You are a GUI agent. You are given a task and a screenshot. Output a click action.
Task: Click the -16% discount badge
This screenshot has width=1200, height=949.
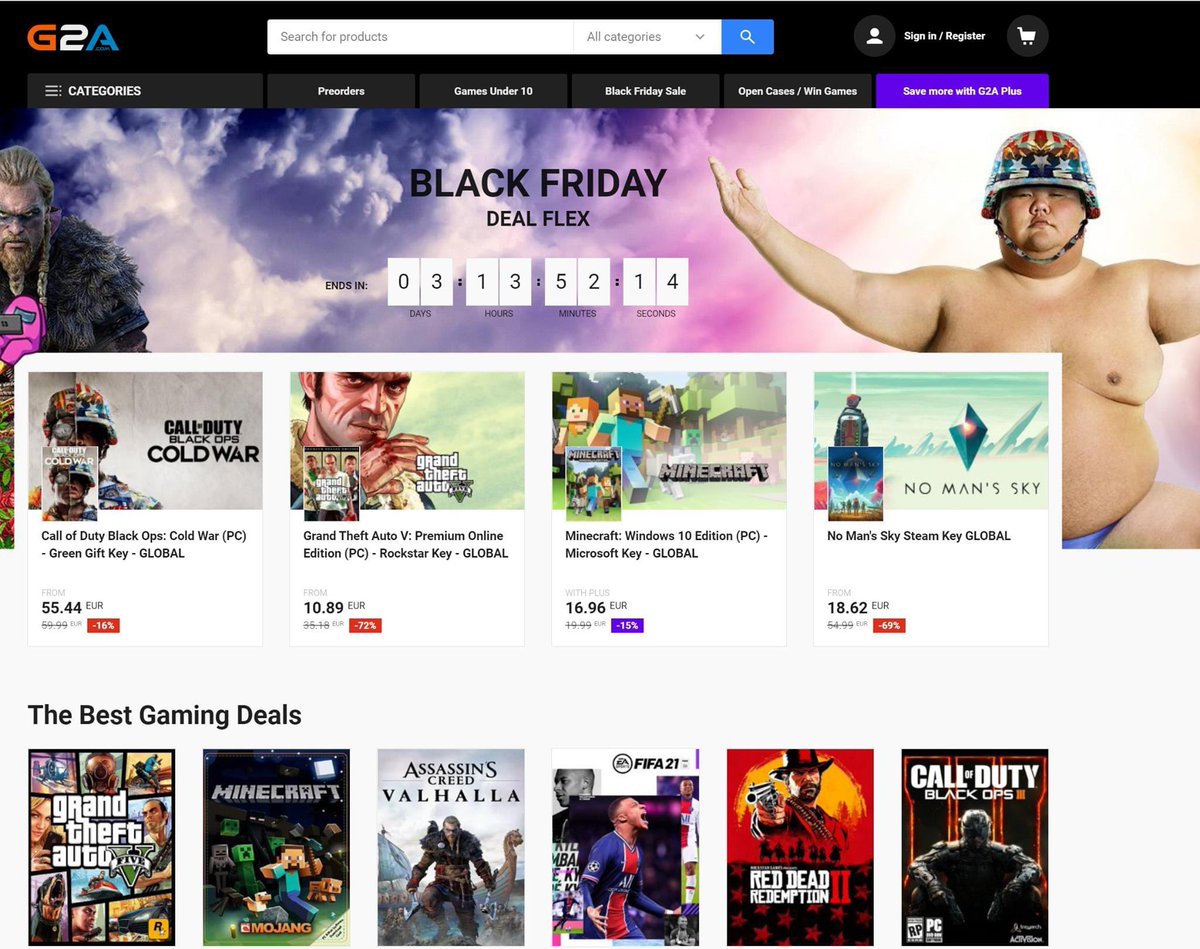[x=103, y=626]
